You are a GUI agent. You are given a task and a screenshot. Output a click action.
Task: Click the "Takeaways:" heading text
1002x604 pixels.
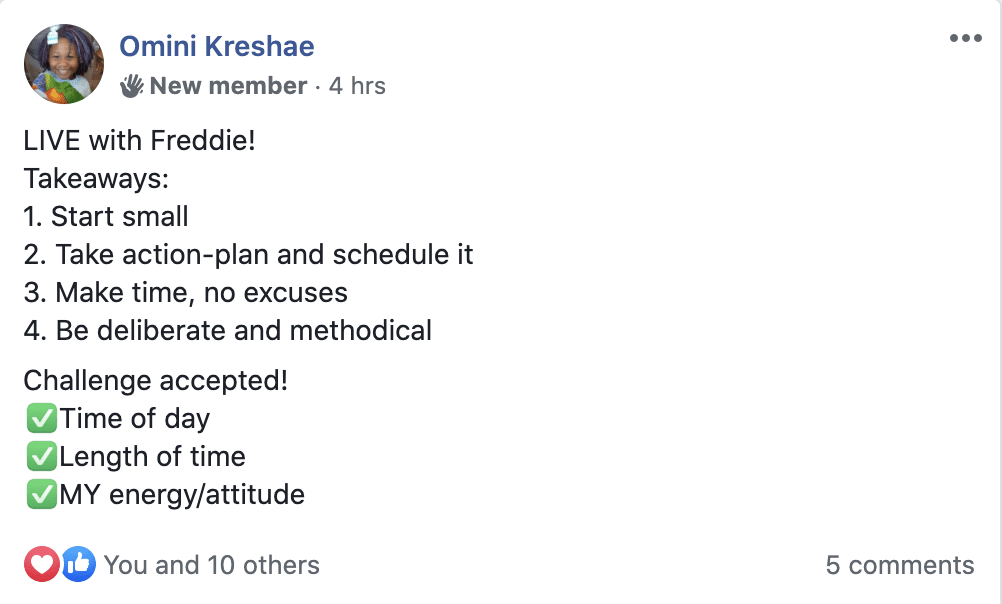coord(96,178)
